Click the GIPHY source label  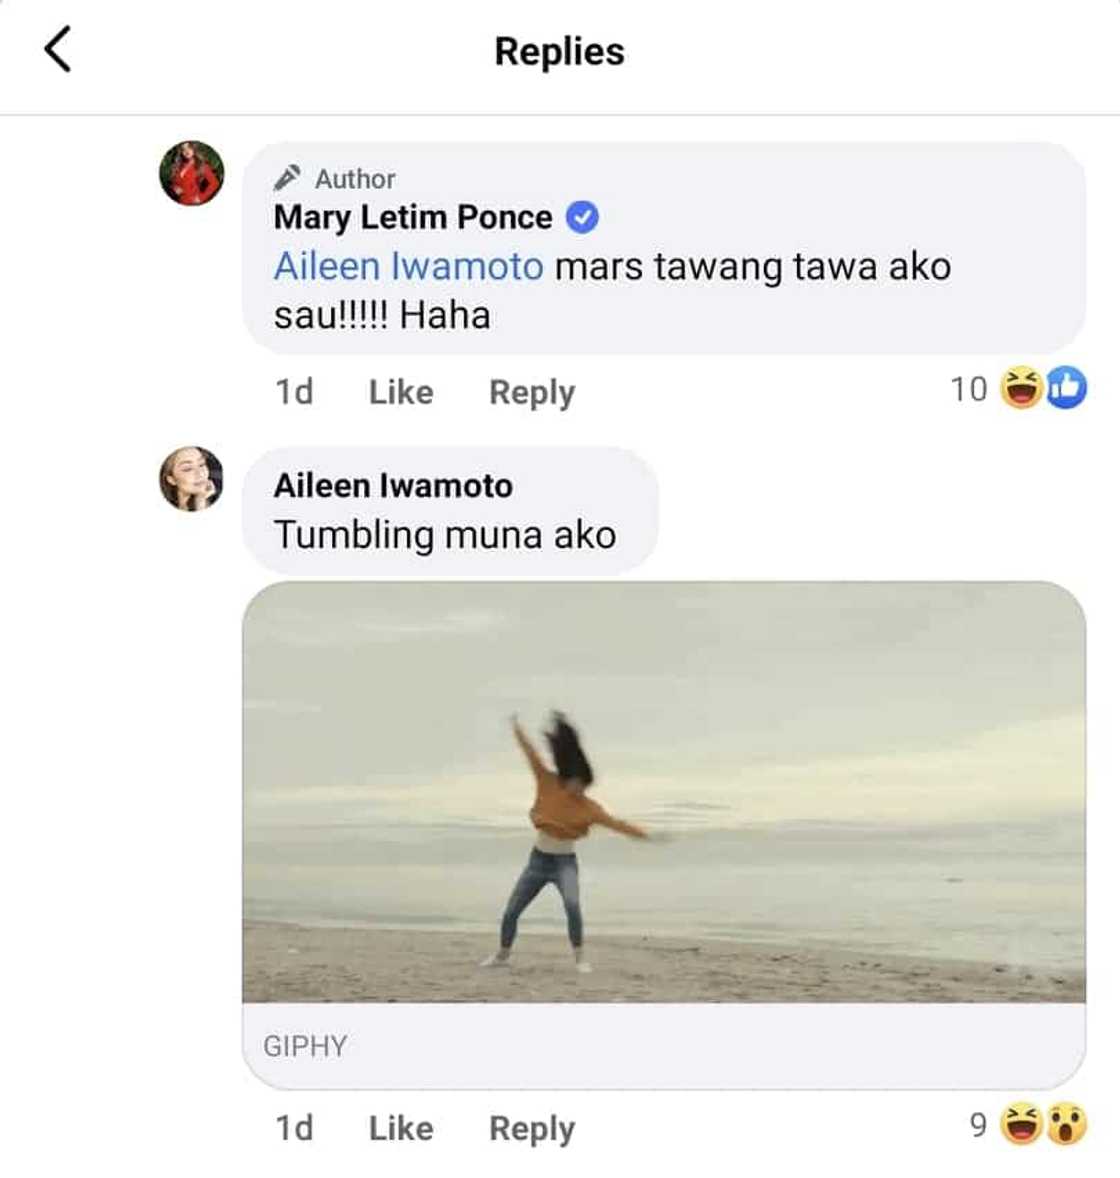click(305, 1046)
